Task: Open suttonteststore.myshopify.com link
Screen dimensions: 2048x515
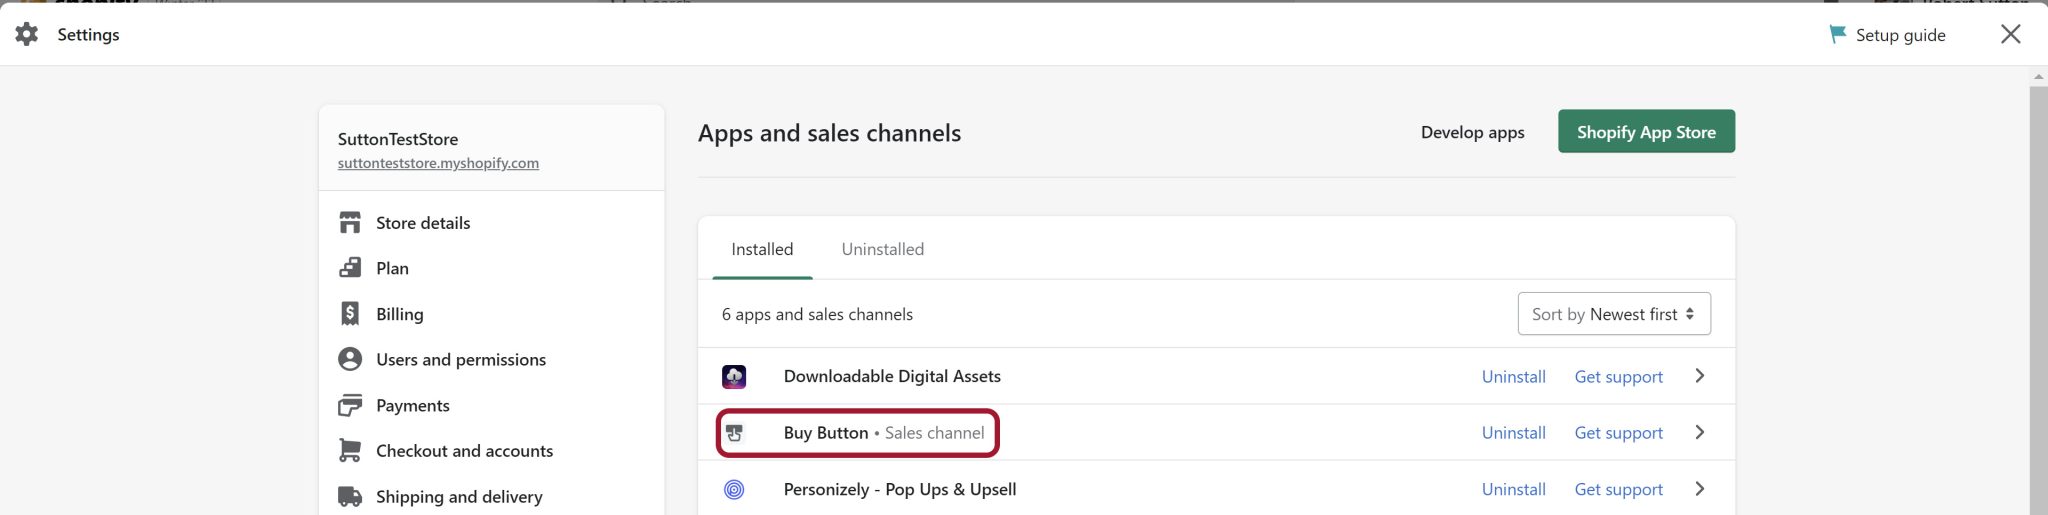Action: (x=438, y=163)
